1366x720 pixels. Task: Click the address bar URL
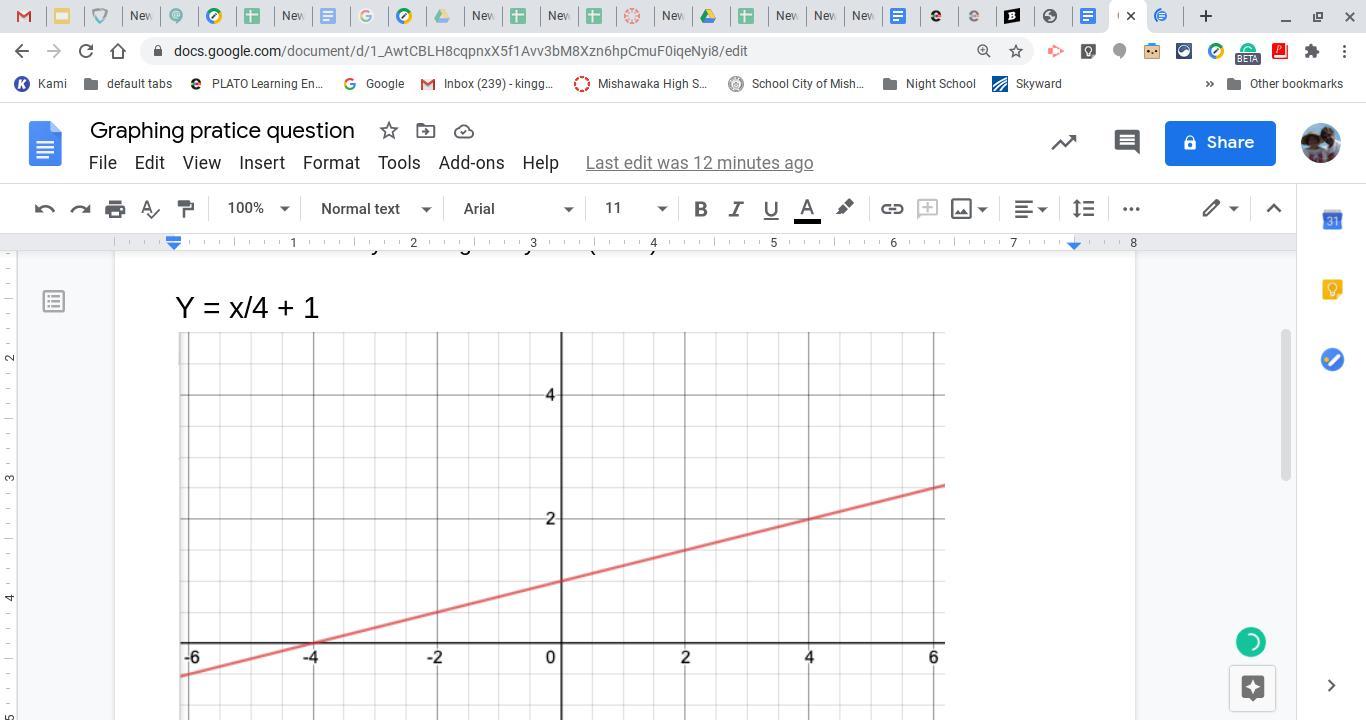[x=460, y=51]
